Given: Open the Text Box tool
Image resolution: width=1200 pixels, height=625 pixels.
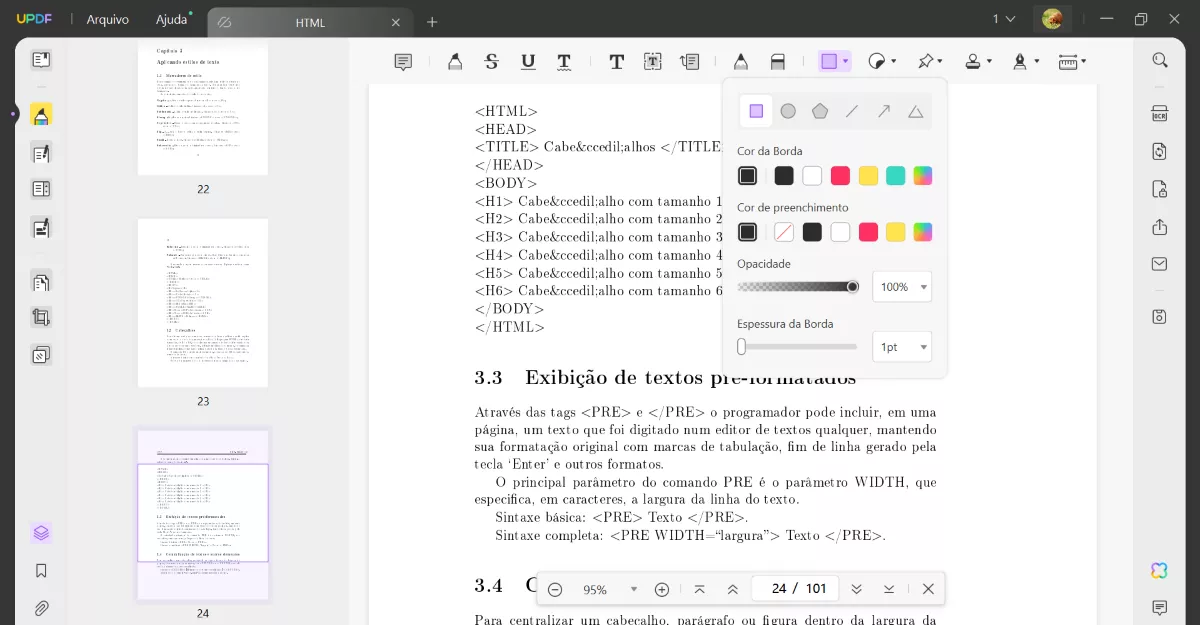Looking at the screenshot, I should pyautogui.click(x=652, y=61).
